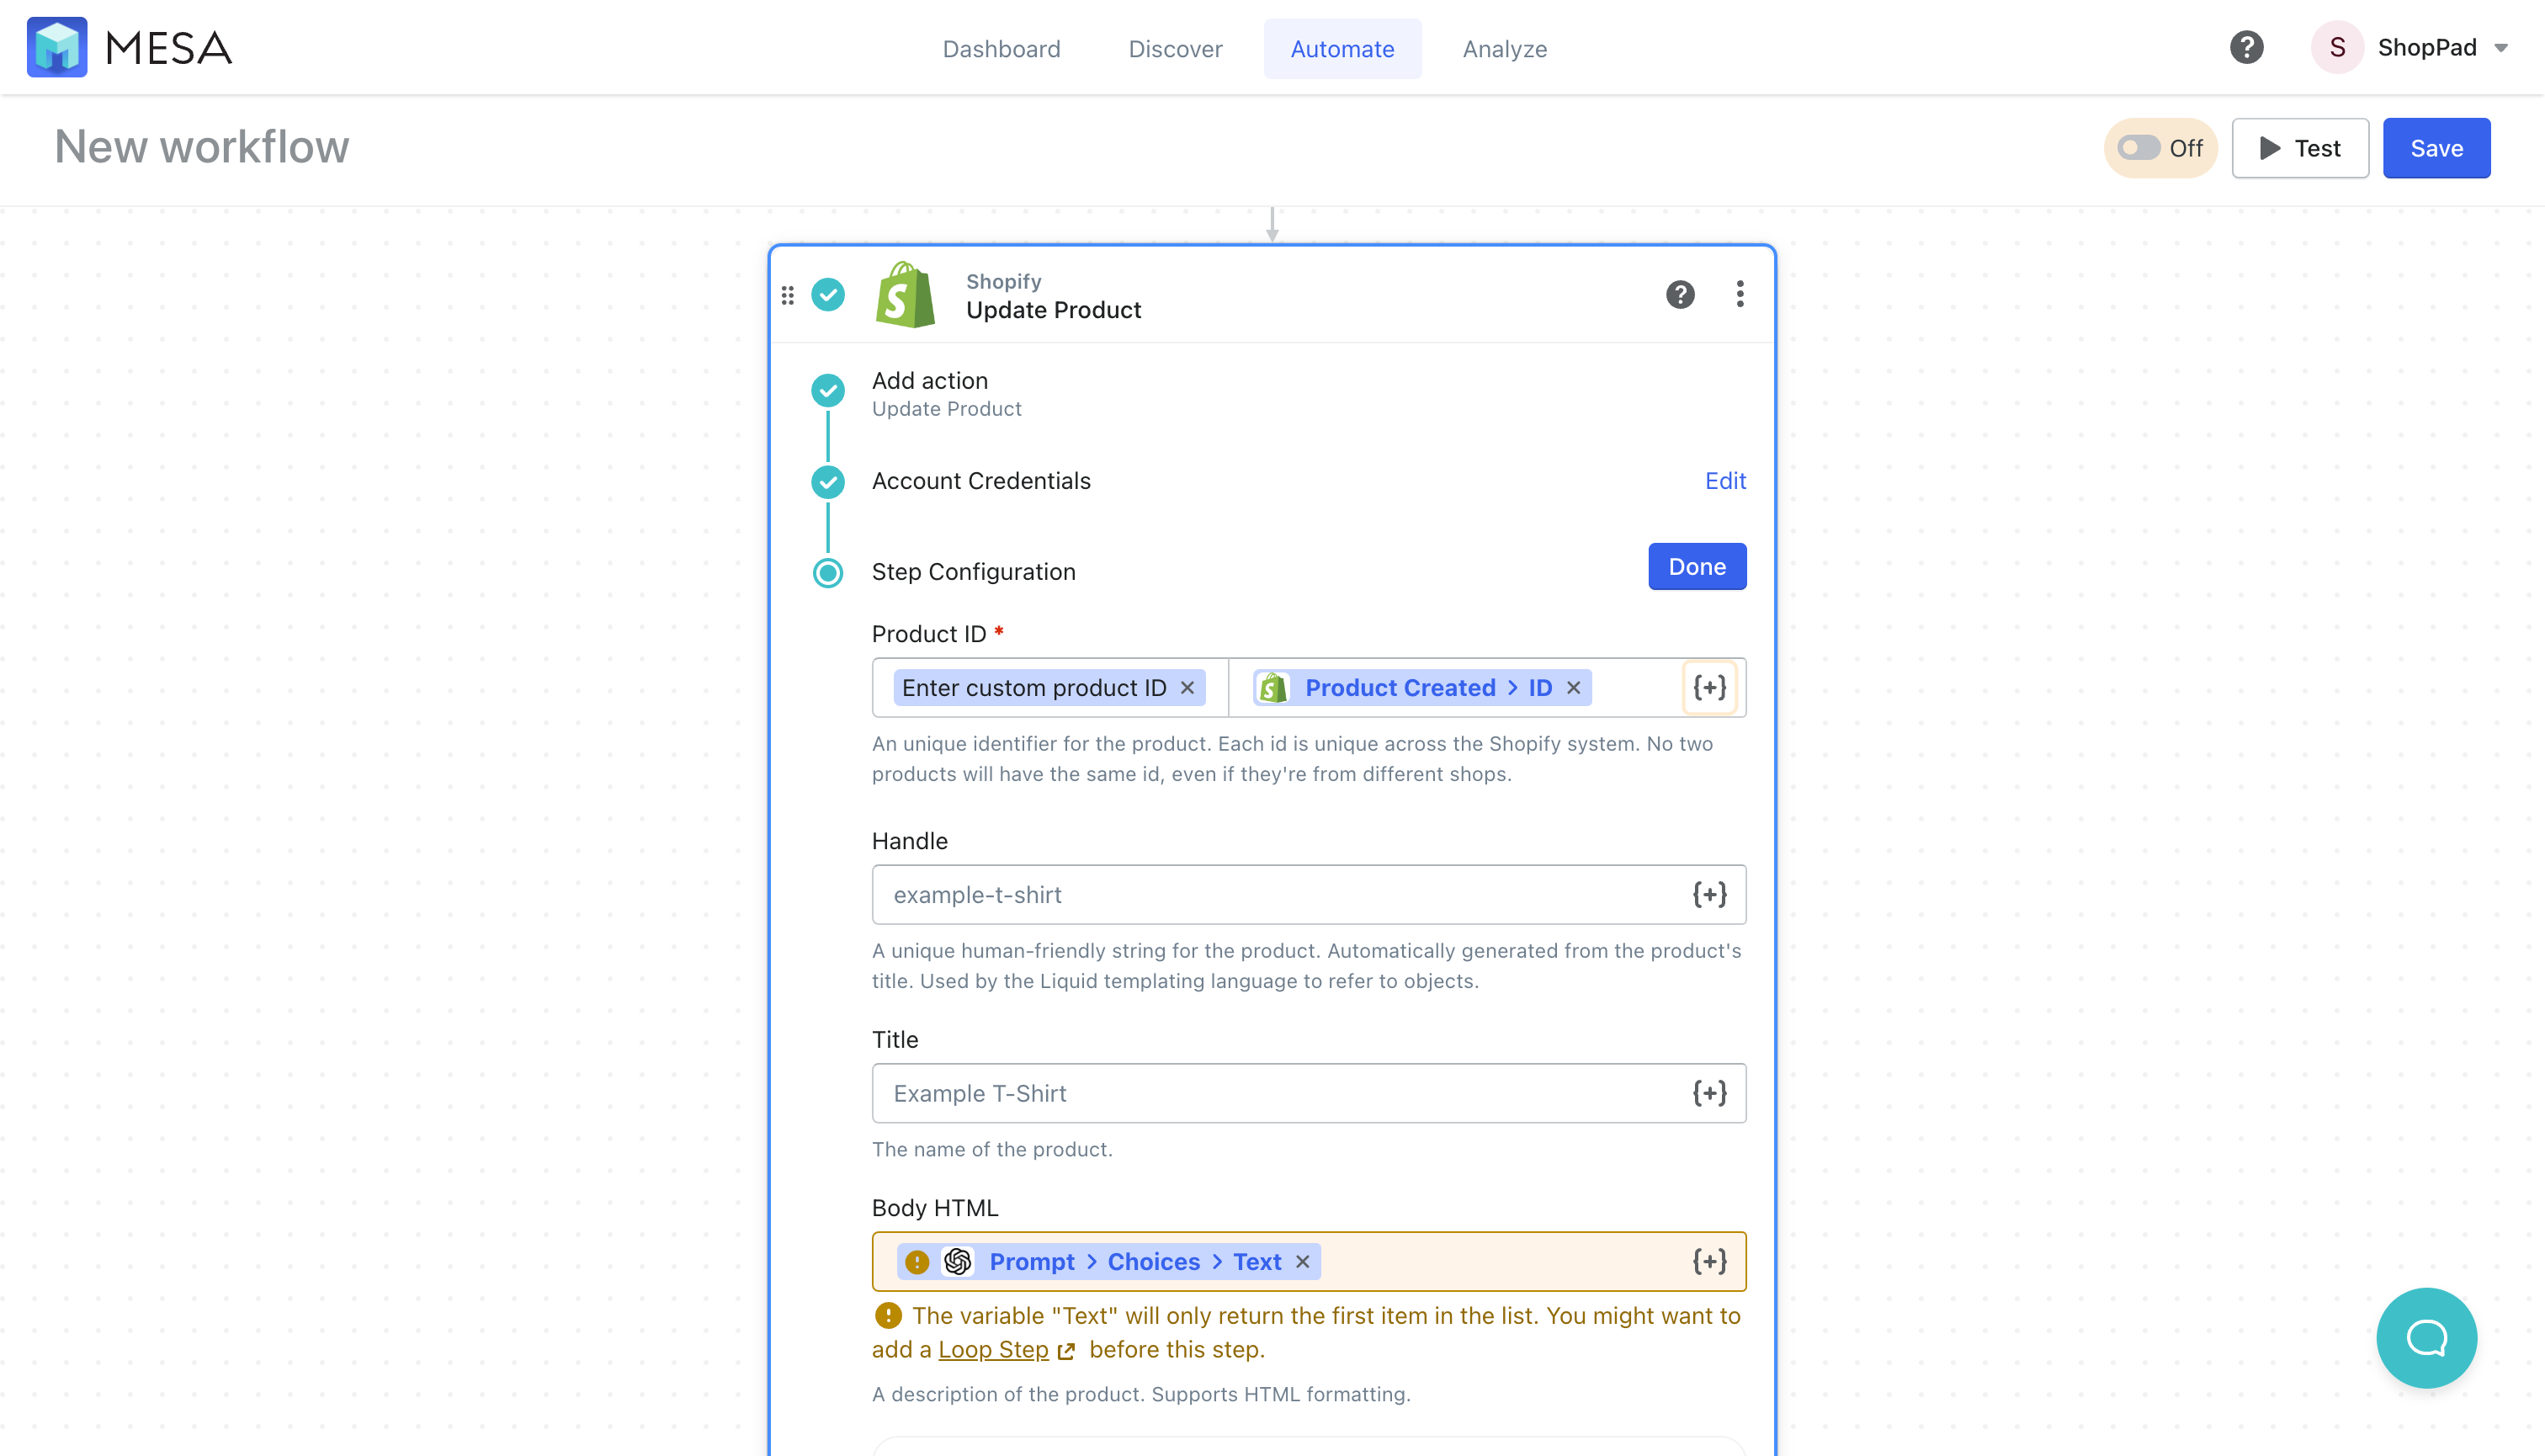Click the warning icon in Body HTML token
This screenshot has width=2545, height=1456.
click(x=917, y=1262)
